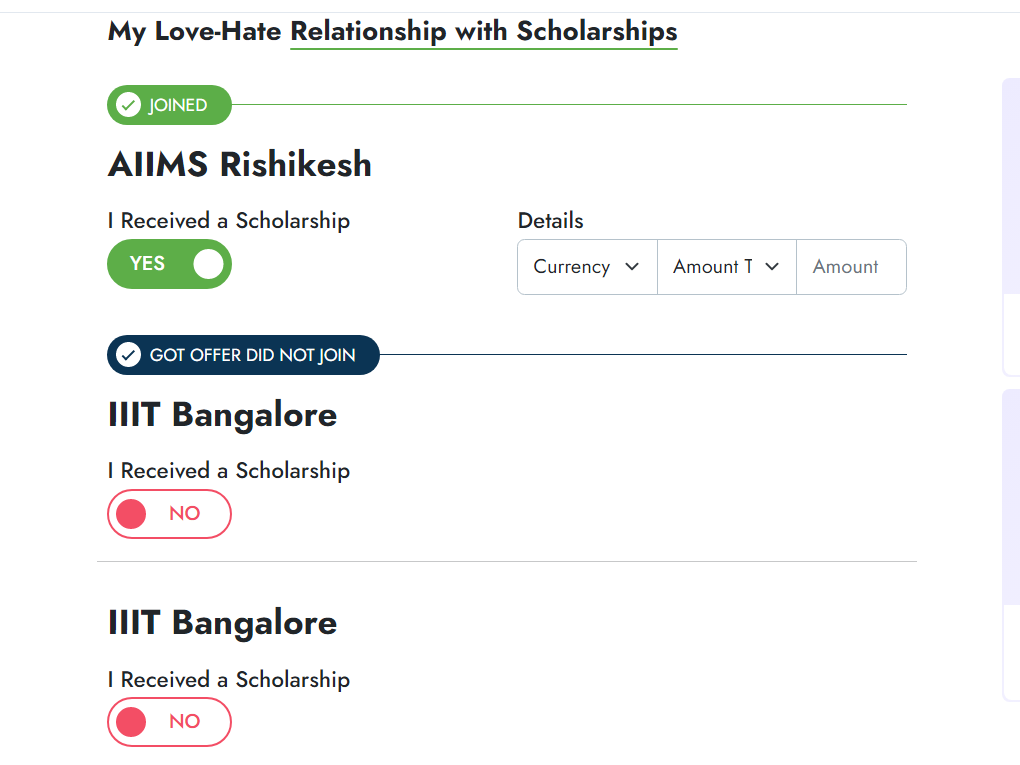Select the JOINED status badge
1020x765 pixels.
point(169,105)
